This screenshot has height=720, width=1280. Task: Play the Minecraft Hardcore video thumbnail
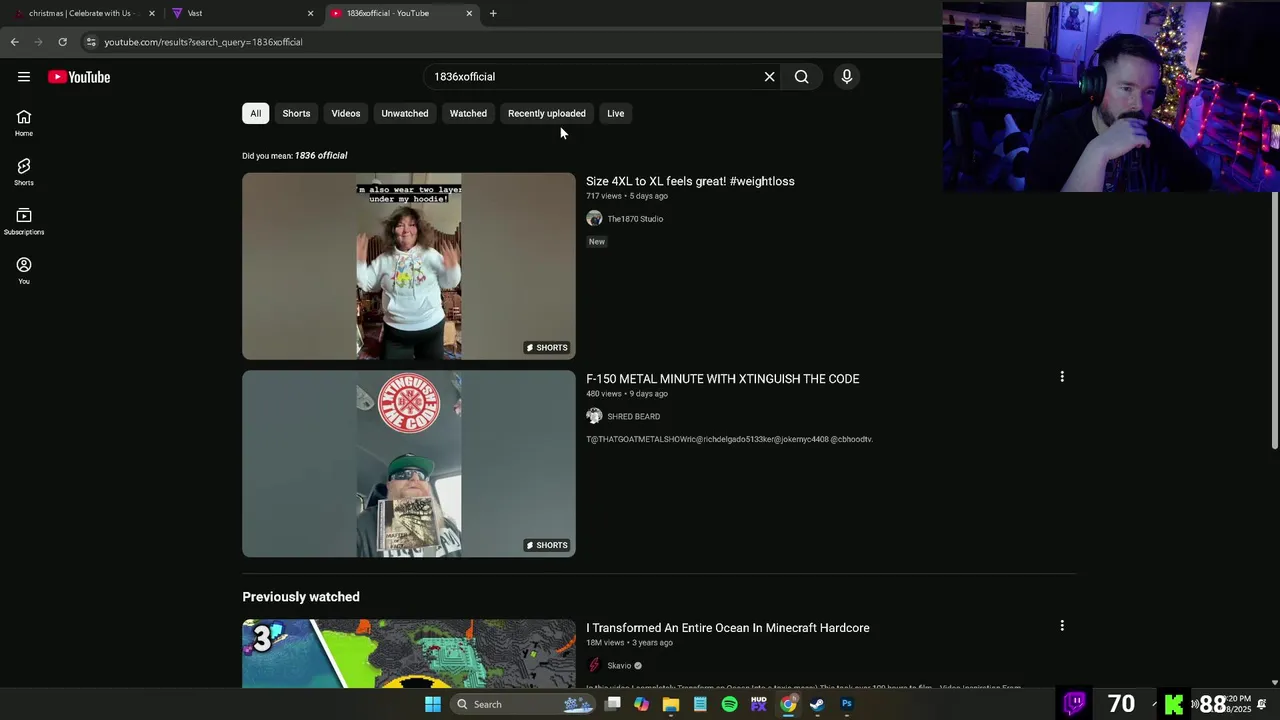pyautogui.click(x=409, y=654)
